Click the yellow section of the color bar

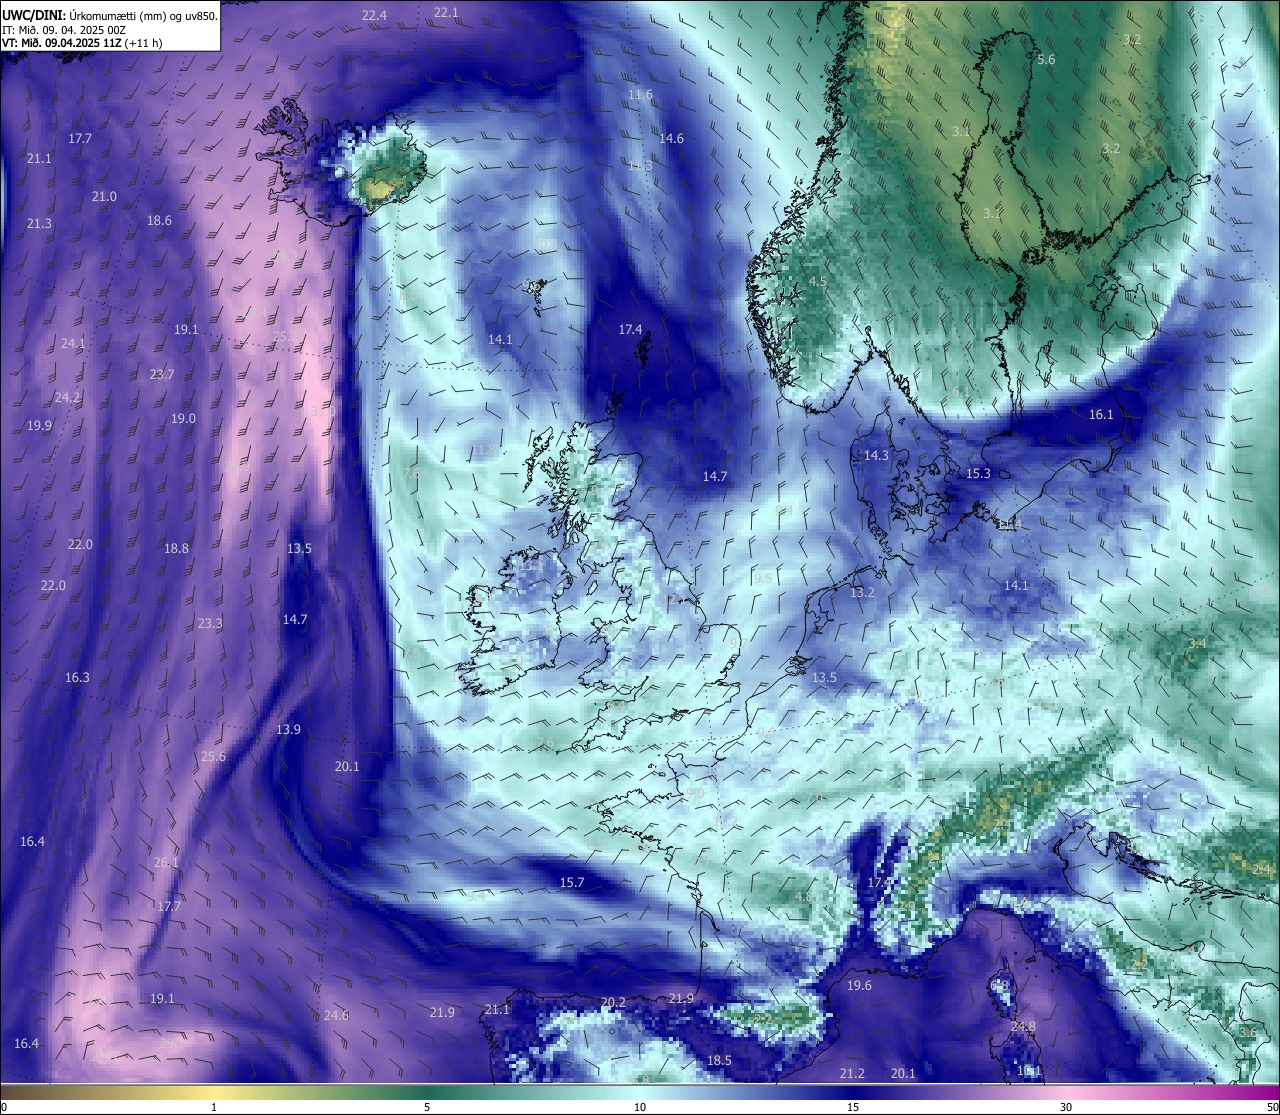(215, 1091)
